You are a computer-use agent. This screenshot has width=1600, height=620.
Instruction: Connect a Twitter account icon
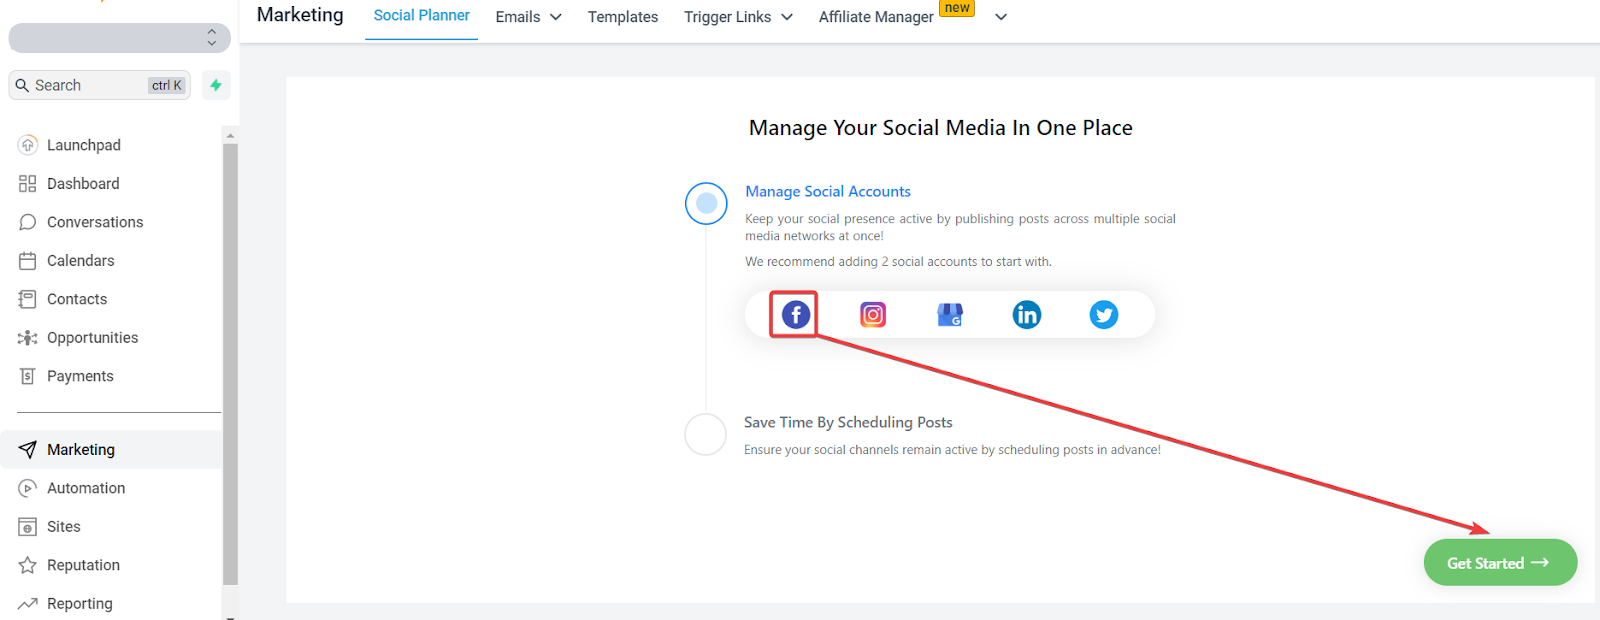1104,315
